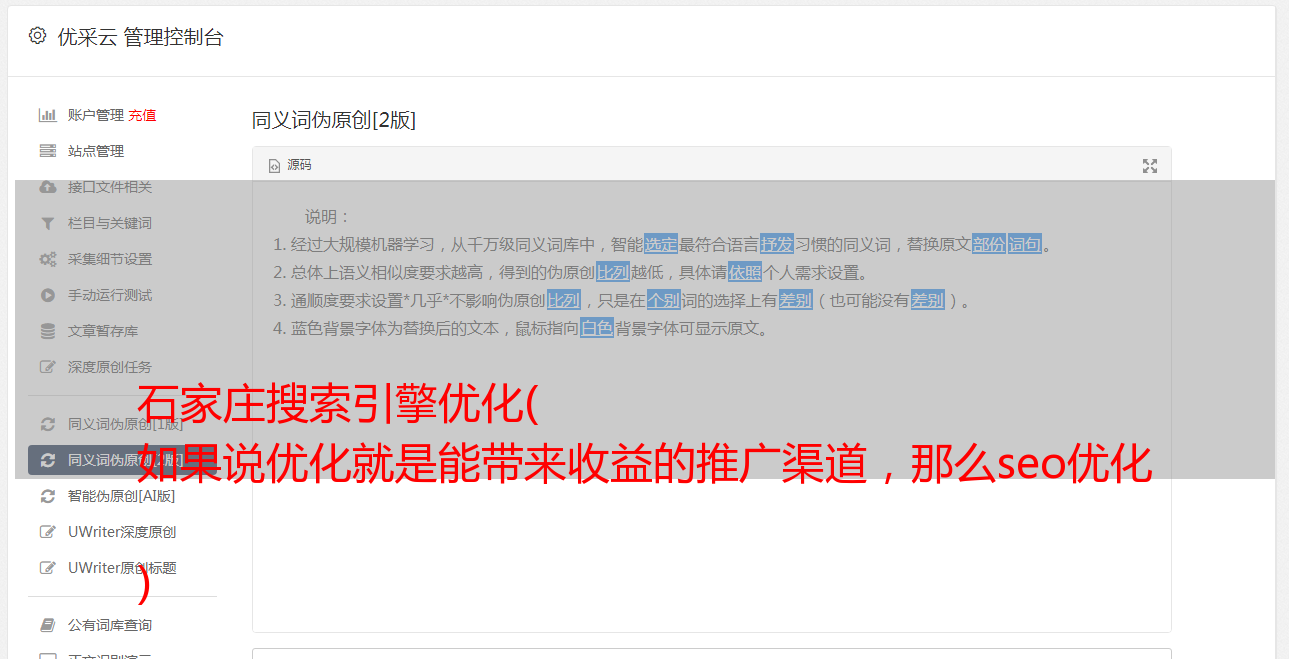The width and height of the screenshot is (1289, 659).
Task: Click the bar chart icon for 账户管理
Action: [47, 115]
